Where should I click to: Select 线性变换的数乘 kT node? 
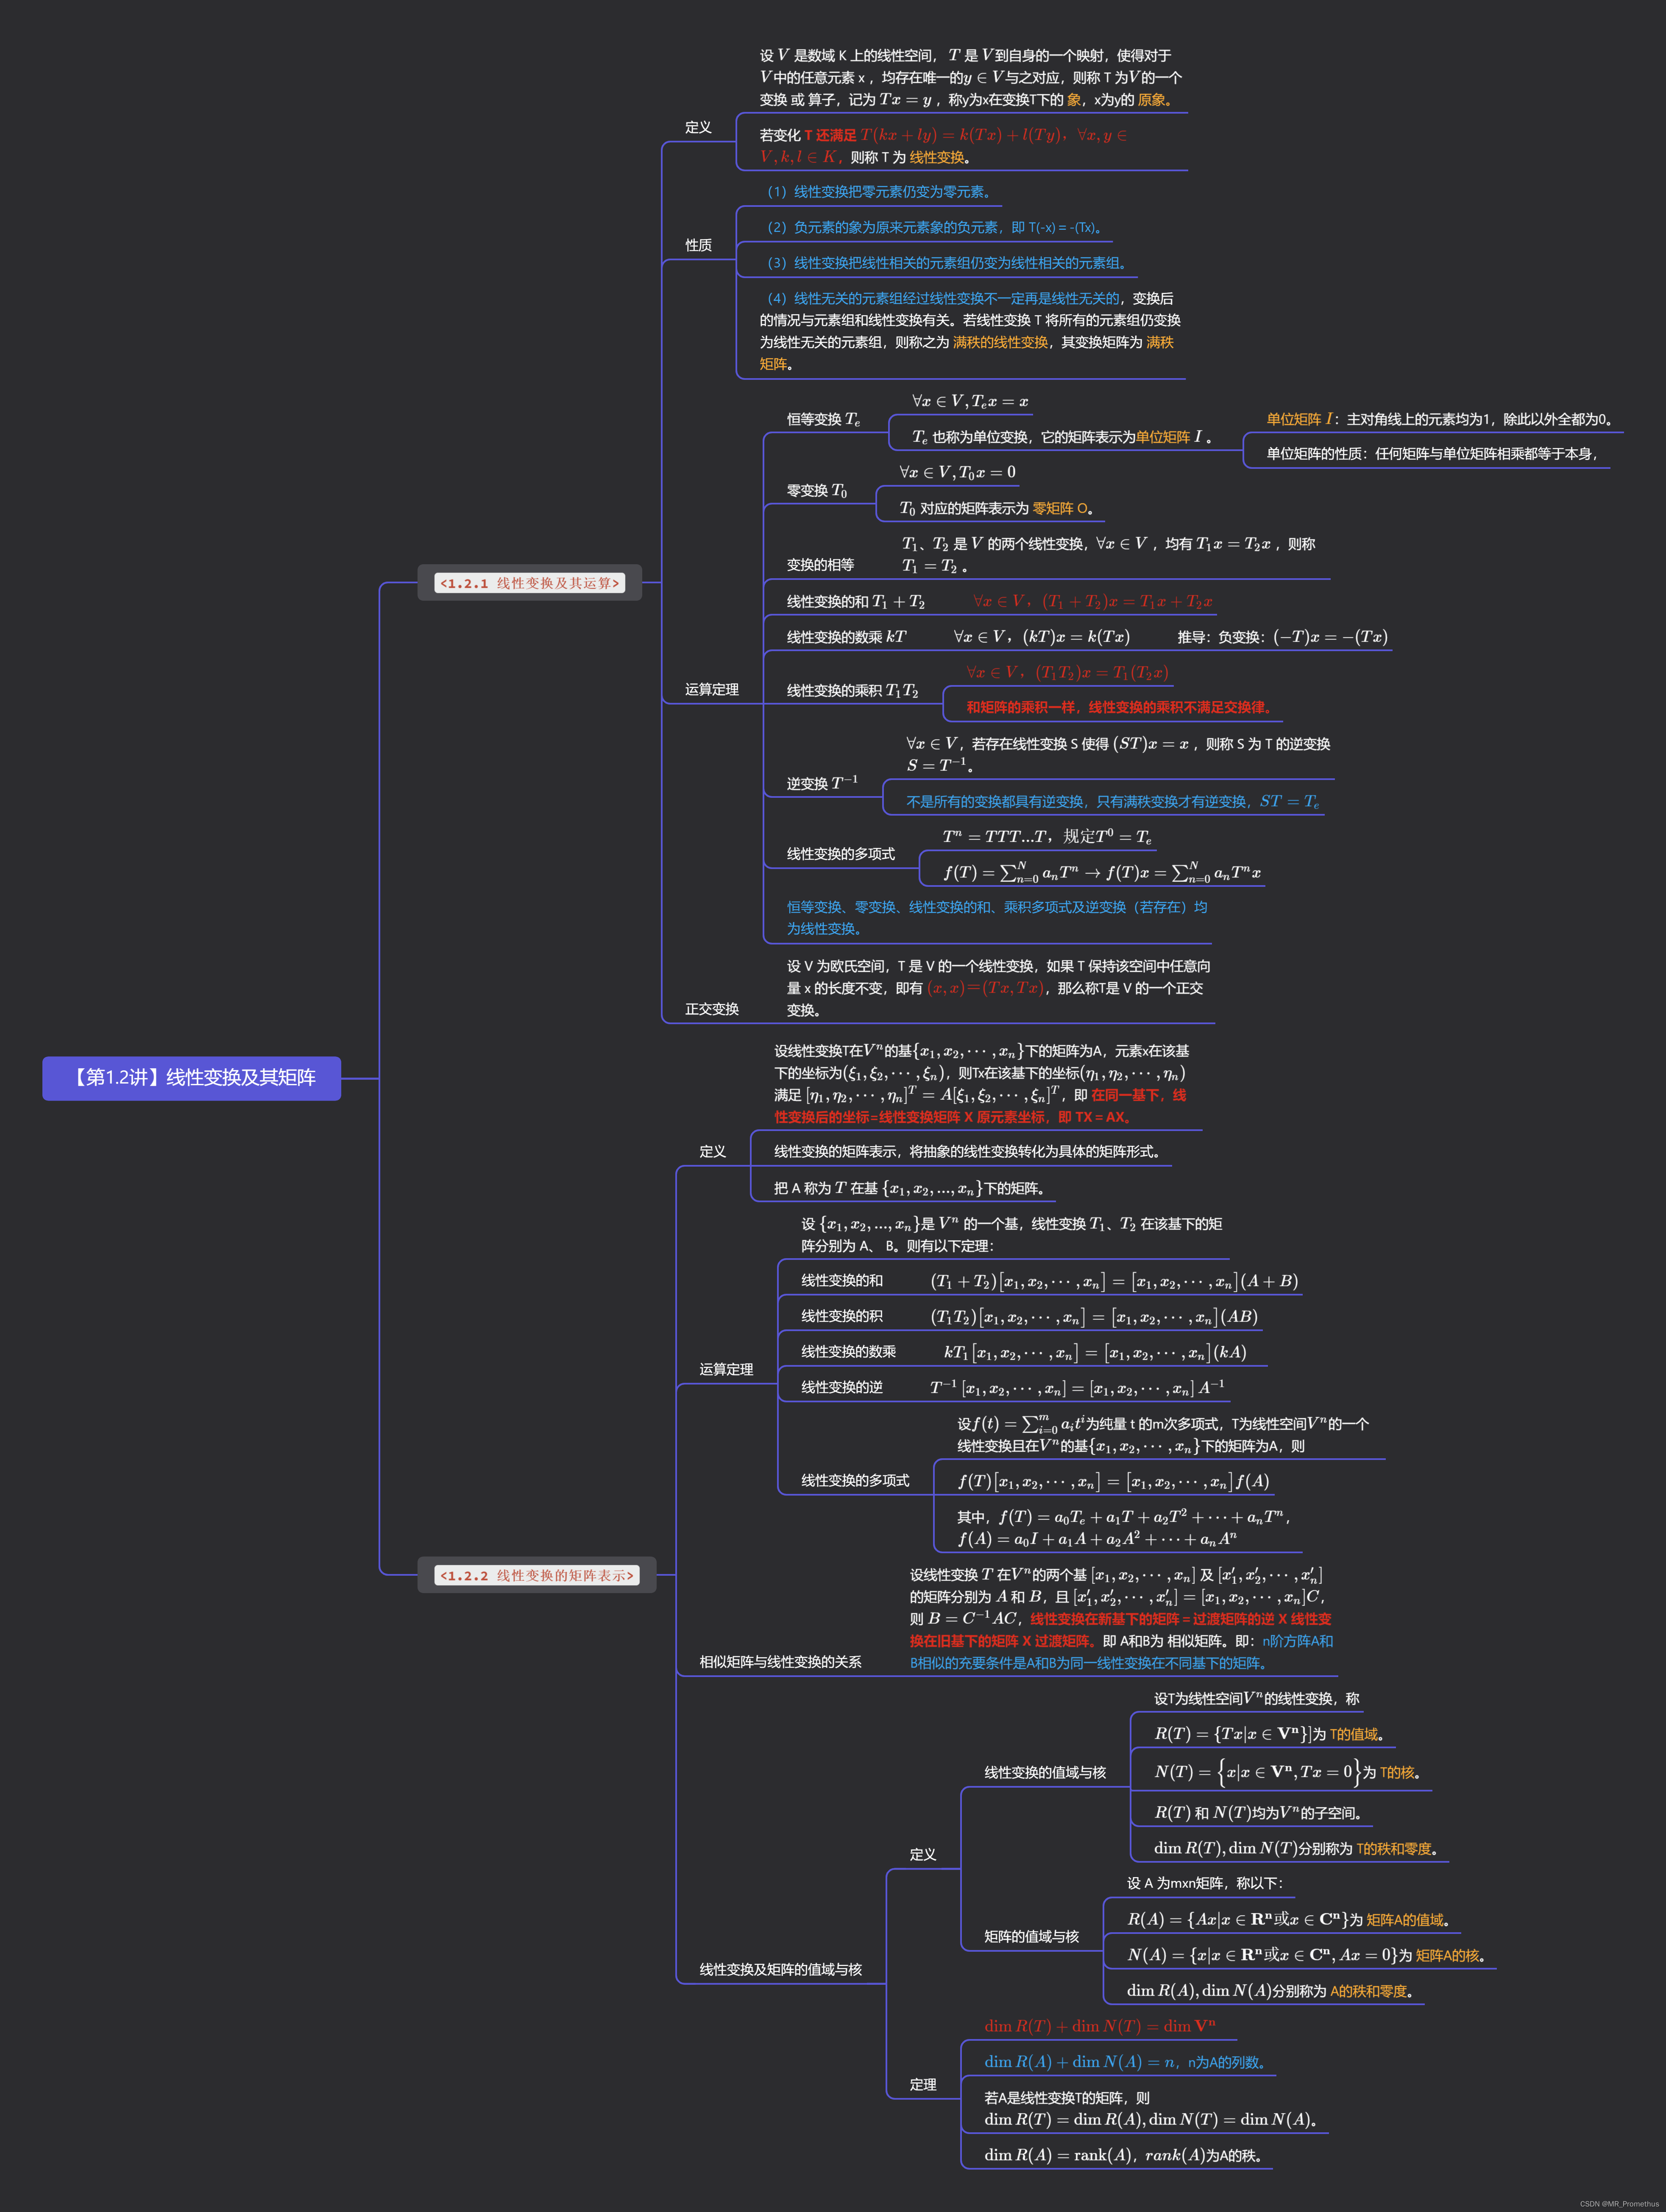point(846,637)
